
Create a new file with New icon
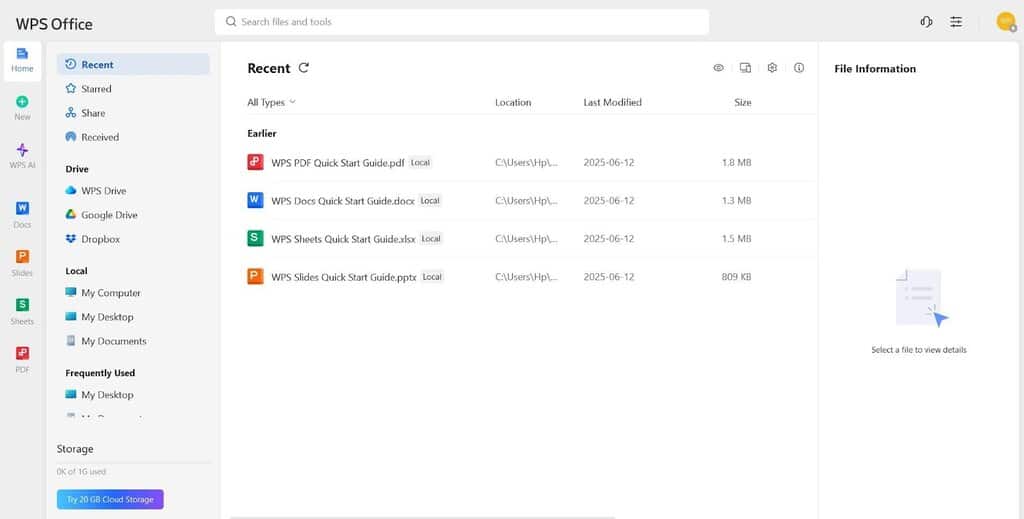pos(22,108)
